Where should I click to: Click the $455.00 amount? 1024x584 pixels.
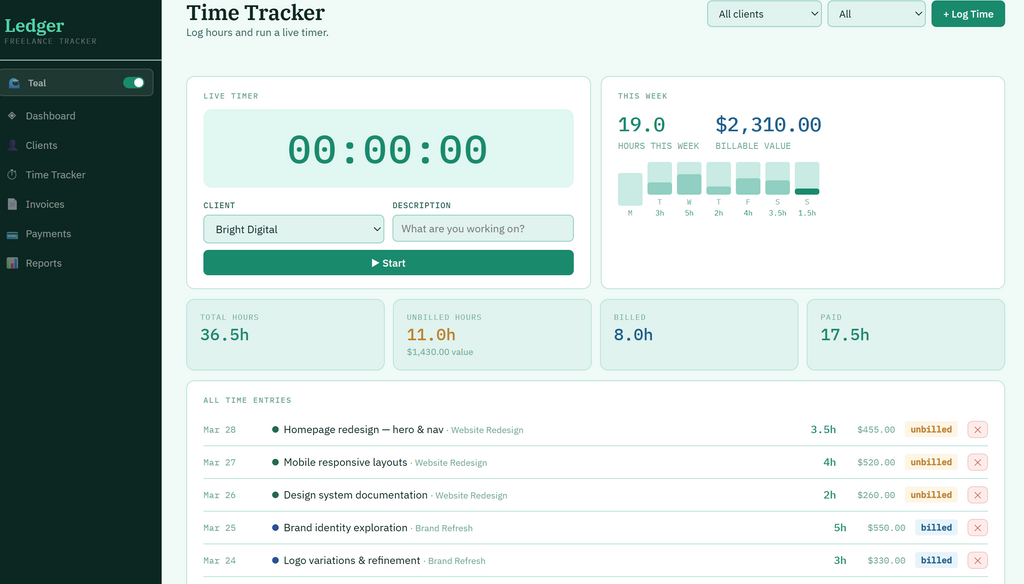876,430
